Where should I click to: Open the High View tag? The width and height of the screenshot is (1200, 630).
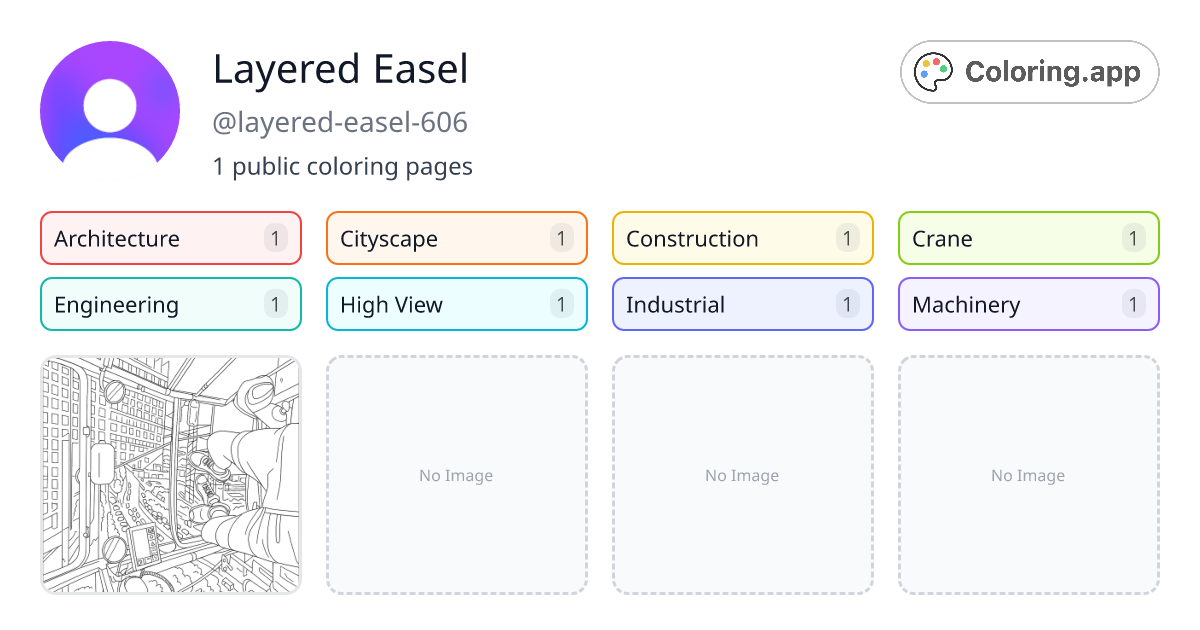tap(457, 304)
